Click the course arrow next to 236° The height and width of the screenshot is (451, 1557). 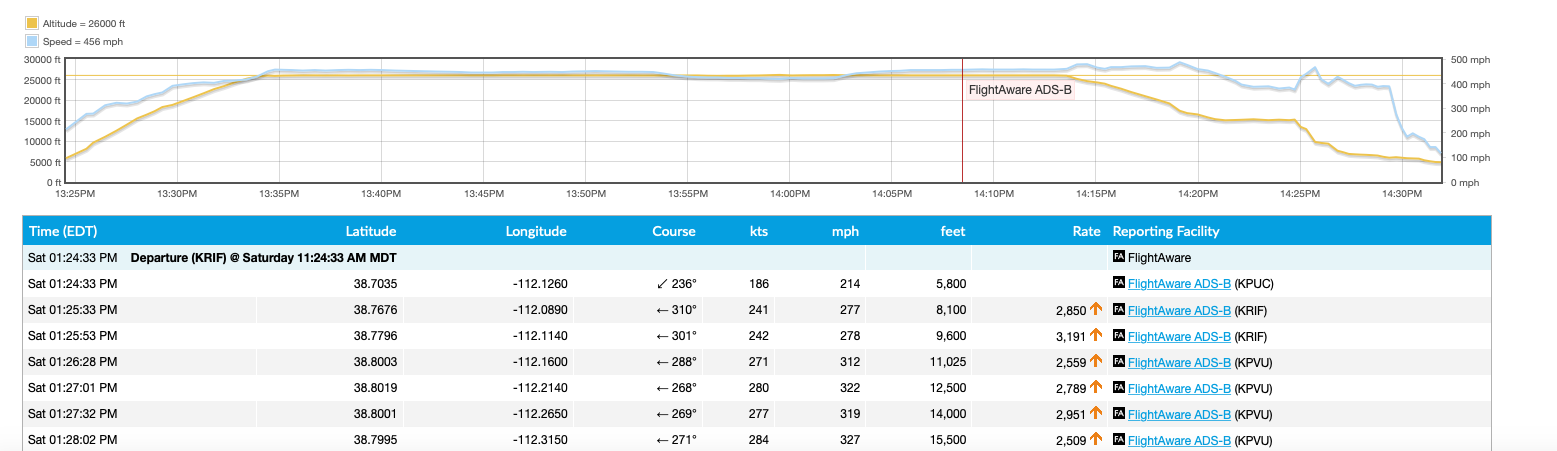point(662,283)
